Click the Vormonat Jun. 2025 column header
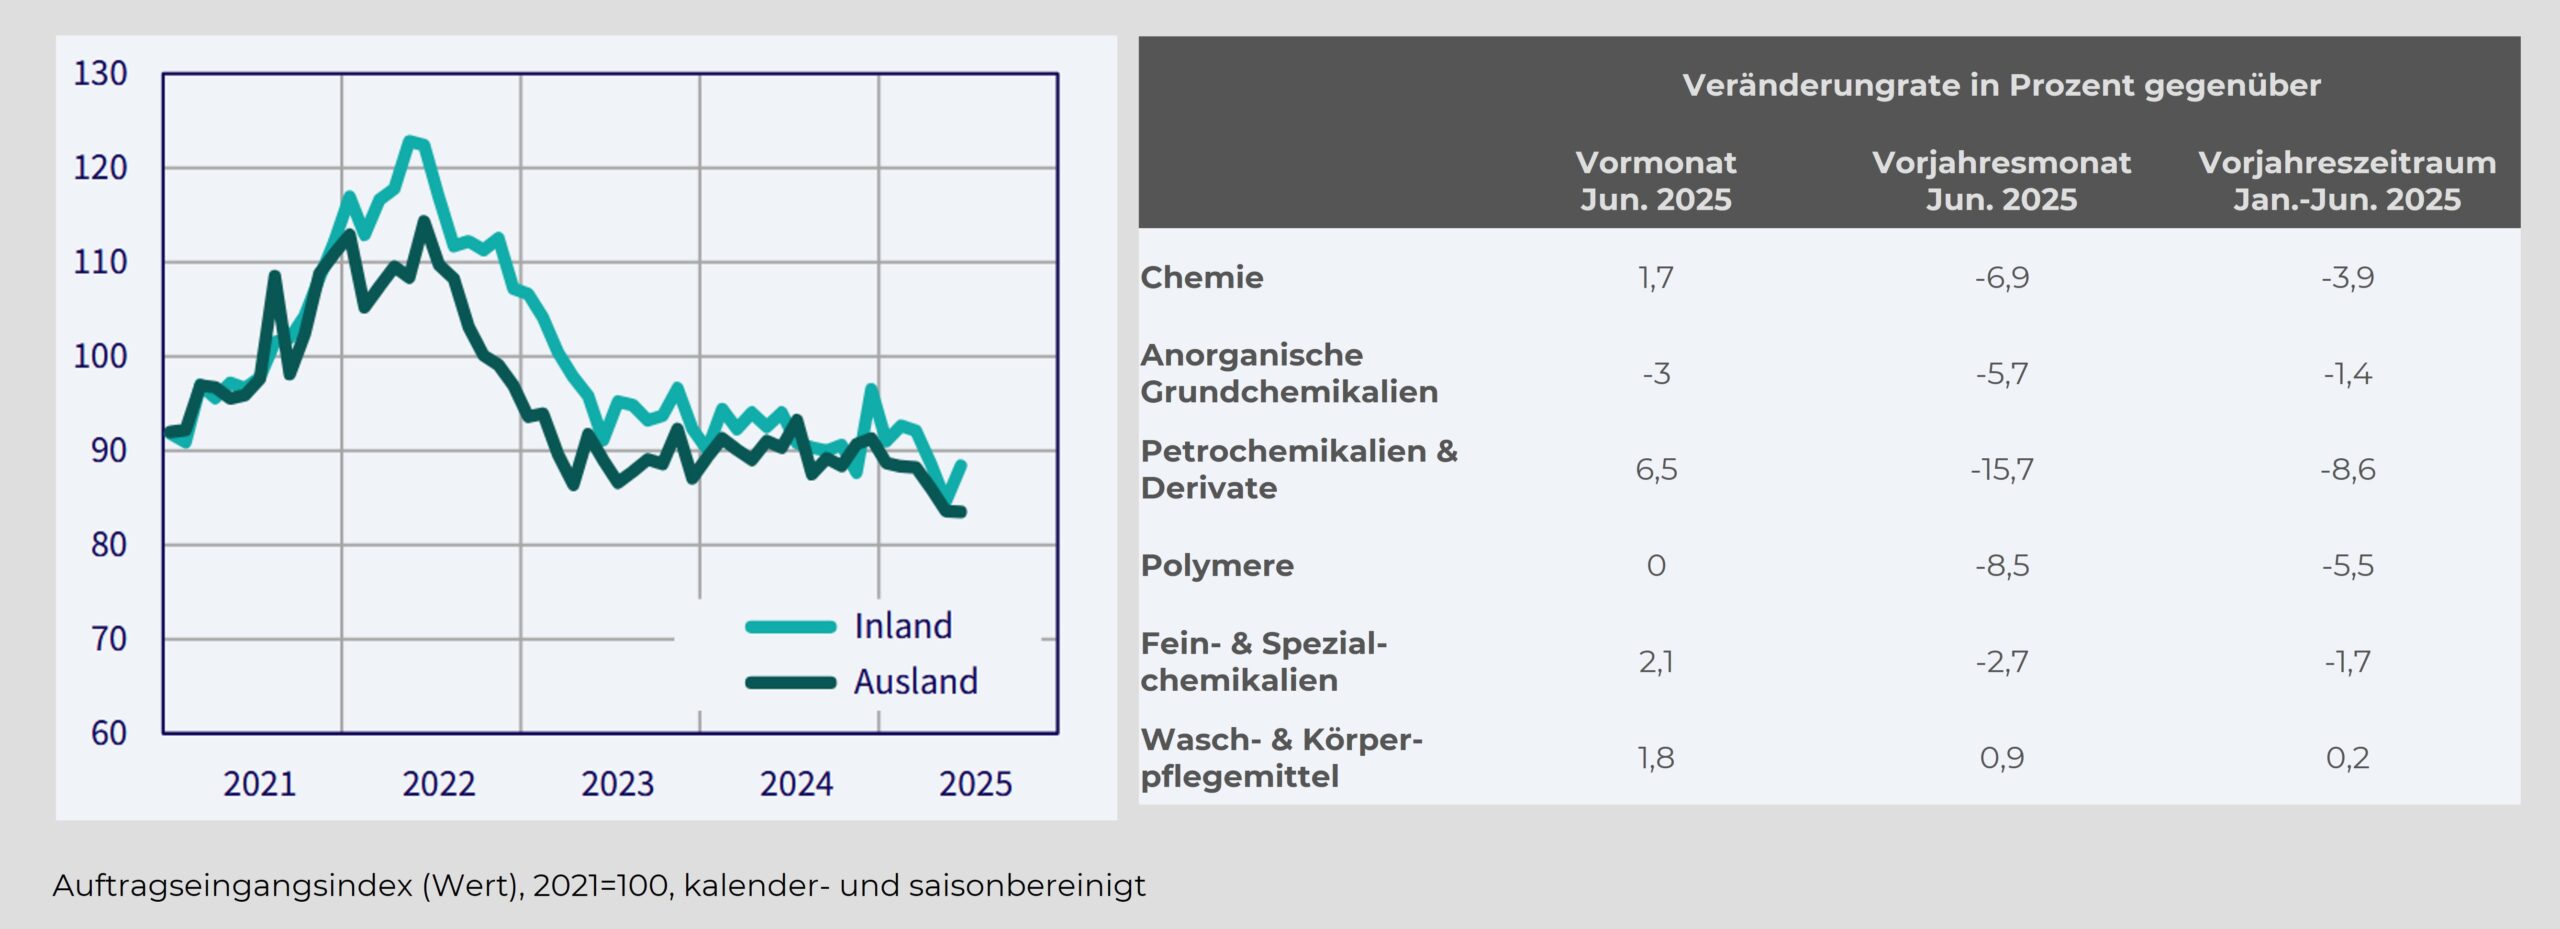The image size is (2560, 929). click(1655, 181)
